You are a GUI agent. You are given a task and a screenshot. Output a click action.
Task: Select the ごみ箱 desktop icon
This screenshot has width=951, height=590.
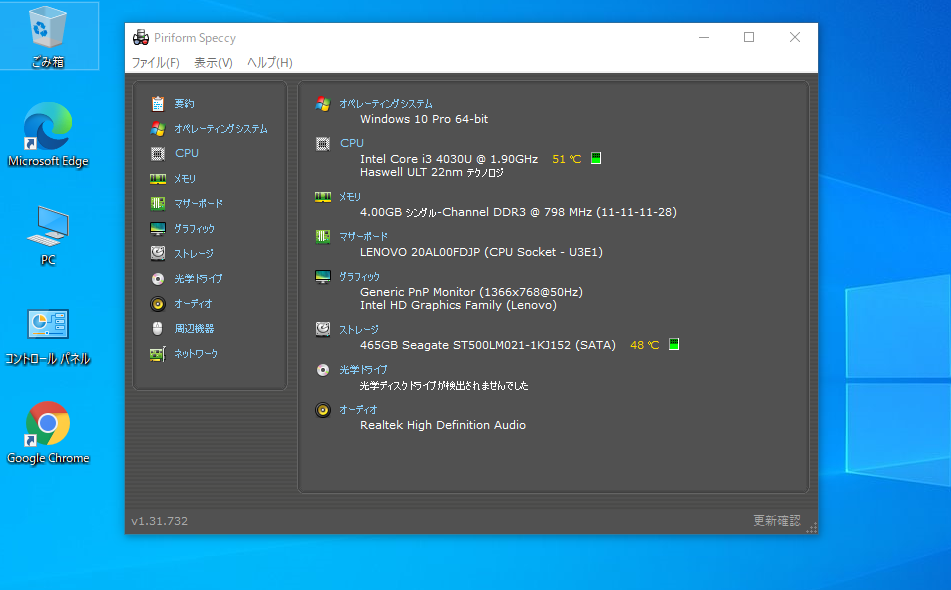point(48,36)
